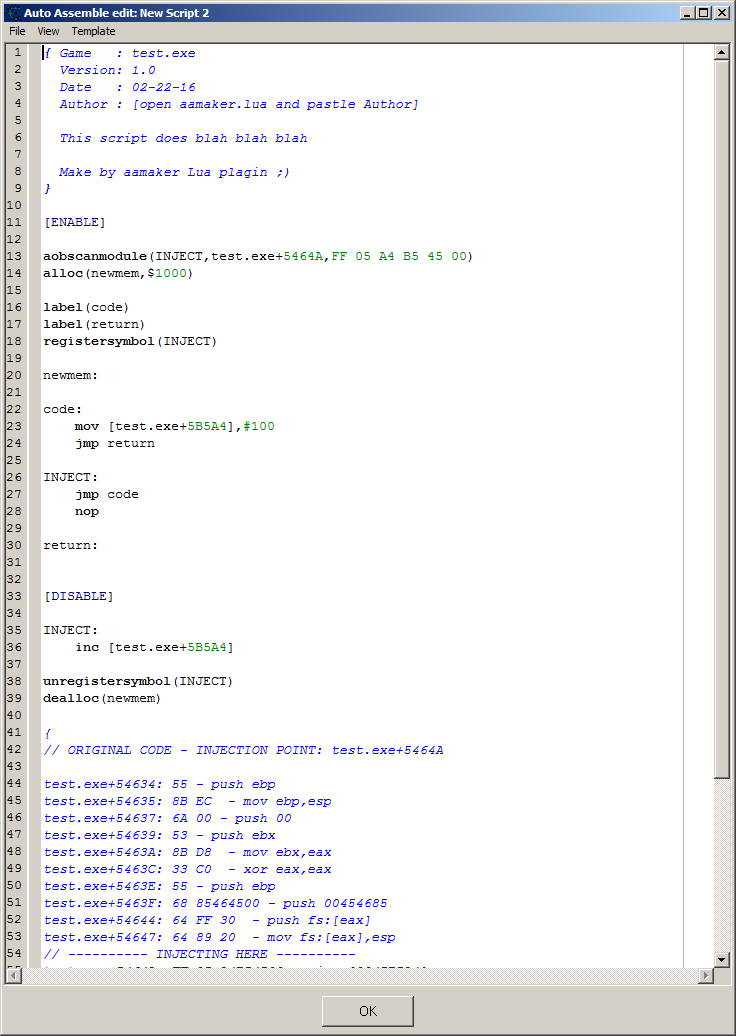Click the Version: 1.0 comment line
This screenshot has height=1036, width=736.
pos(108,70)
